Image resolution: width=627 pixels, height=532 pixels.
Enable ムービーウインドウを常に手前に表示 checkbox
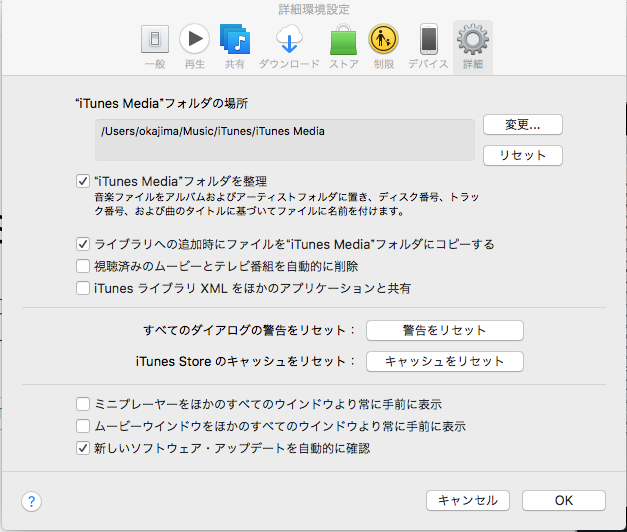(x=83, y=426)
